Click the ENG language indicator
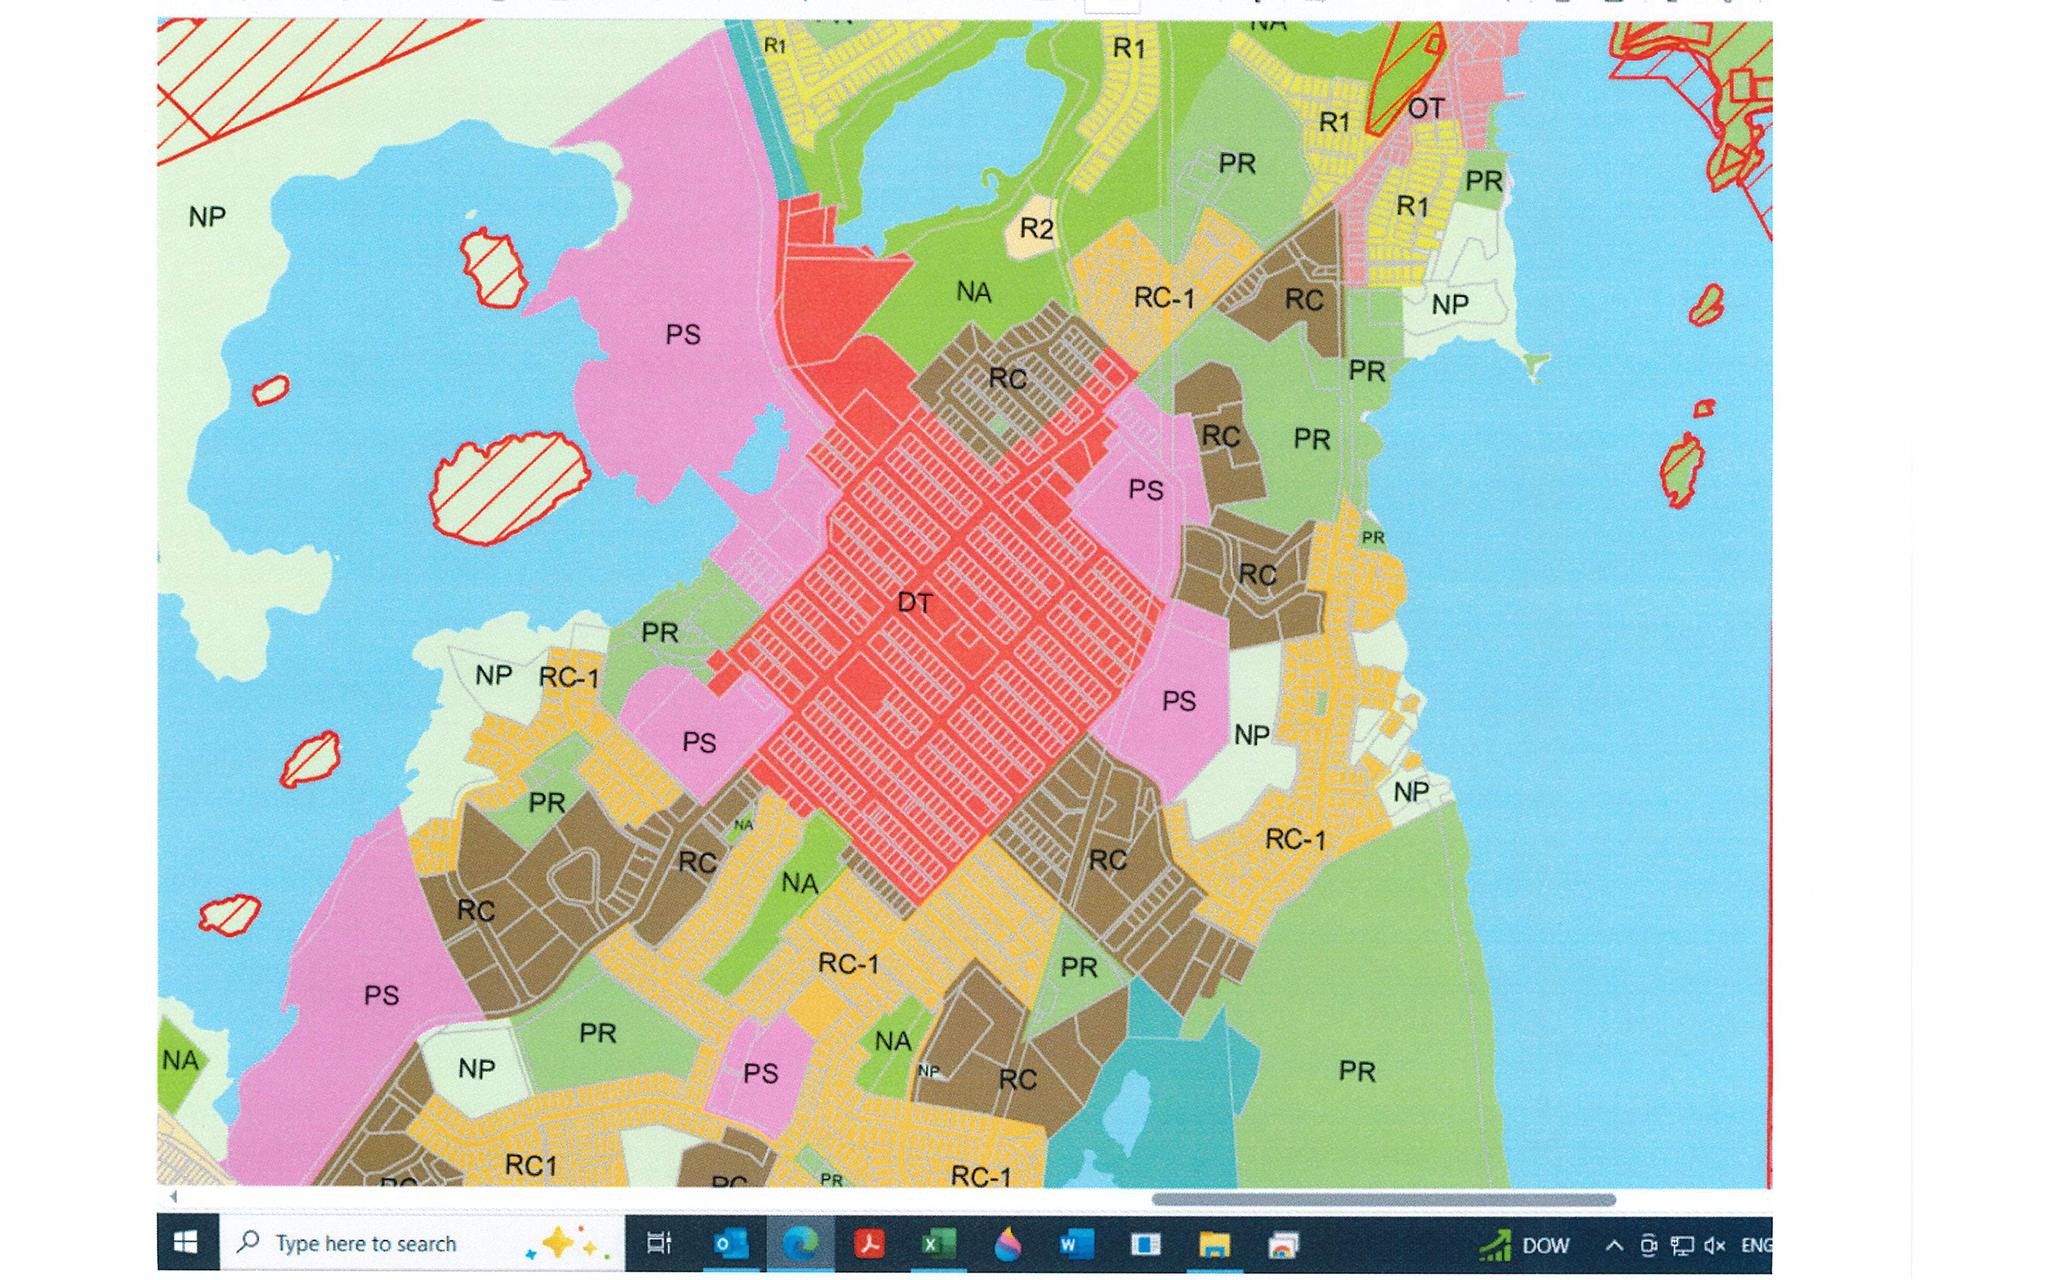The height and width of the screenshot is (1280, 2048). (x=1756, y=1245)
